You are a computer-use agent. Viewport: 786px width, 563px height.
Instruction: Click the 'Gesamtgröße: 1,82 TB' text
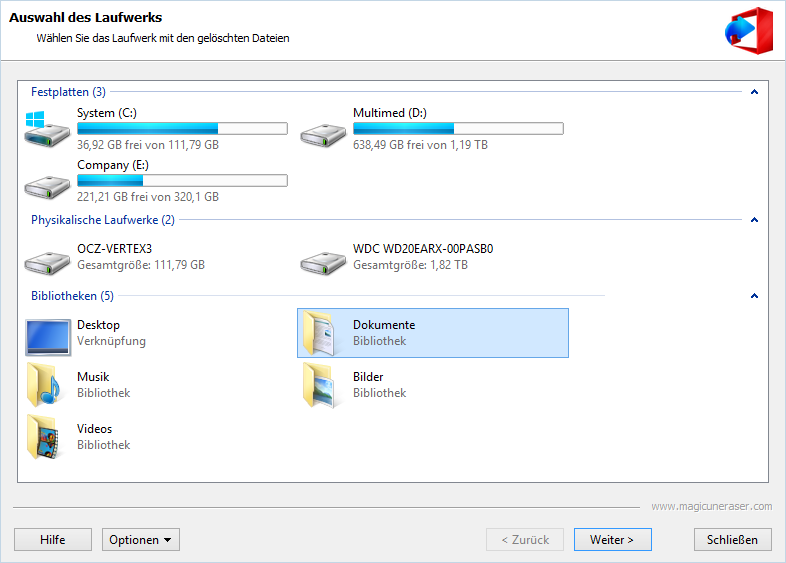click(410, 265)
